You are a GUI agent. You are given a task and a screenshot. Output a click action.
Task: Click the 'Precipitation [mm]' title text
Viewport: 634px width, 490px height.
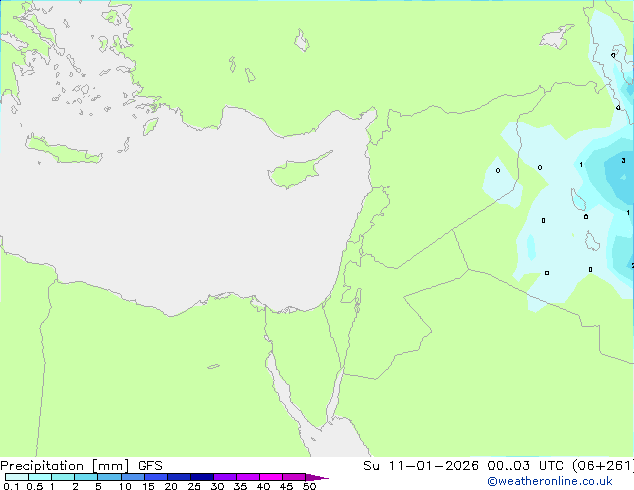(x=64, y=466)
